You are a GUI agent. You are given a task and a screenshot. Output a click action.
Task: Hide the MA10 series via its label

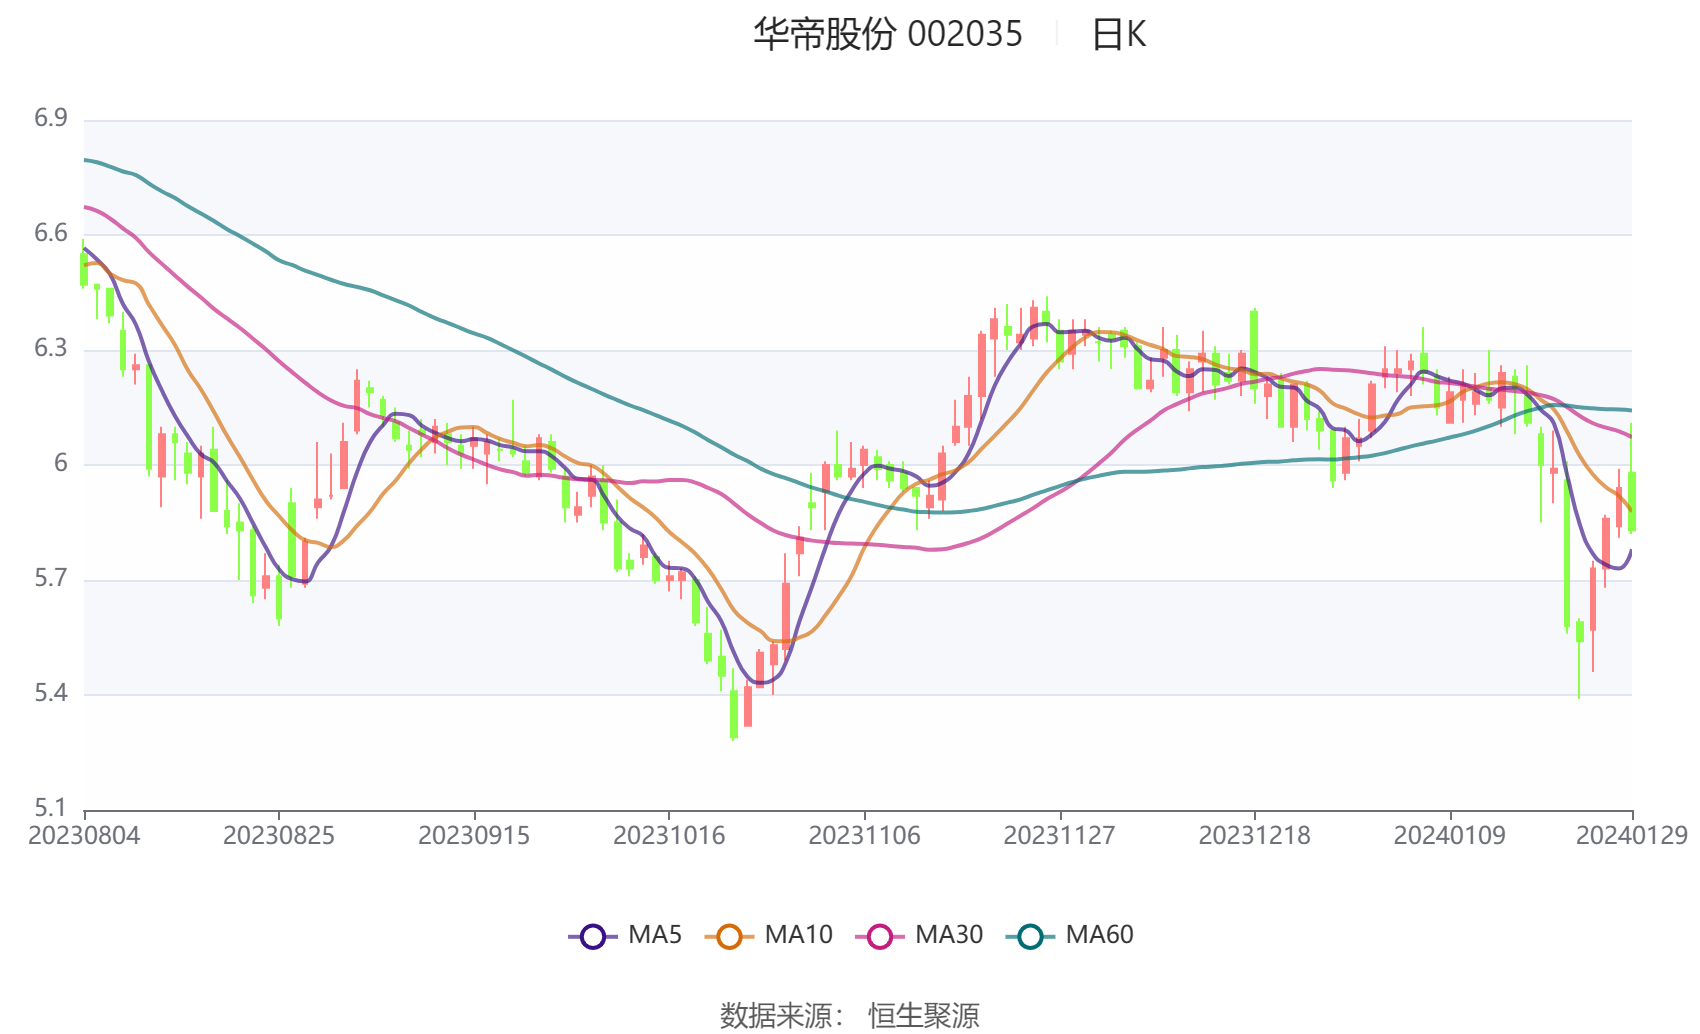(798, 935)
